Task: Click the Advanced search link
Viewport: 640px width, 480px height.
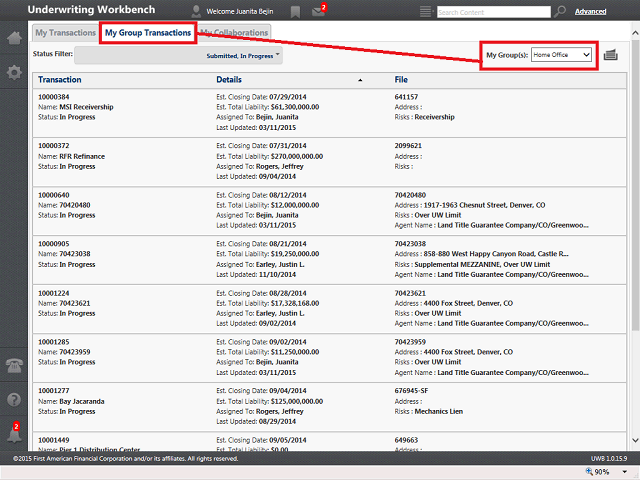Action: click(x=590, y=11)
